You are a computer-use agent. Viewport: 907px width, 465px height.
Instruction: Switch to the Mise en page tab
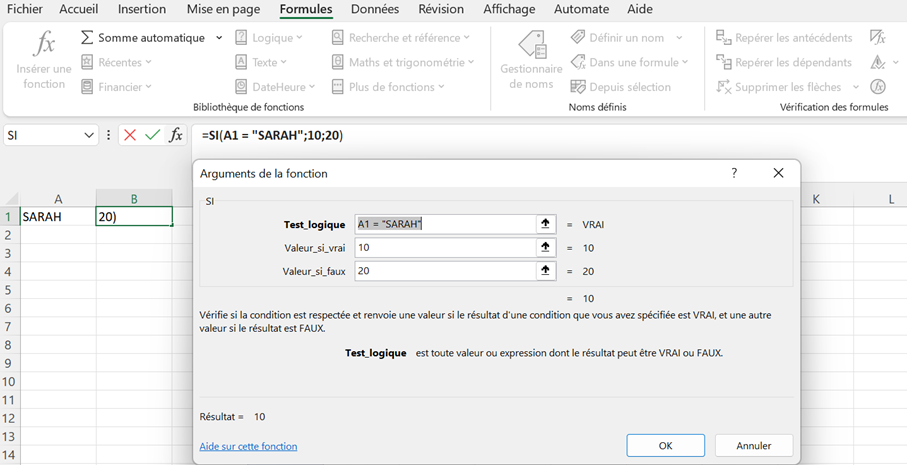pos(223,9)
